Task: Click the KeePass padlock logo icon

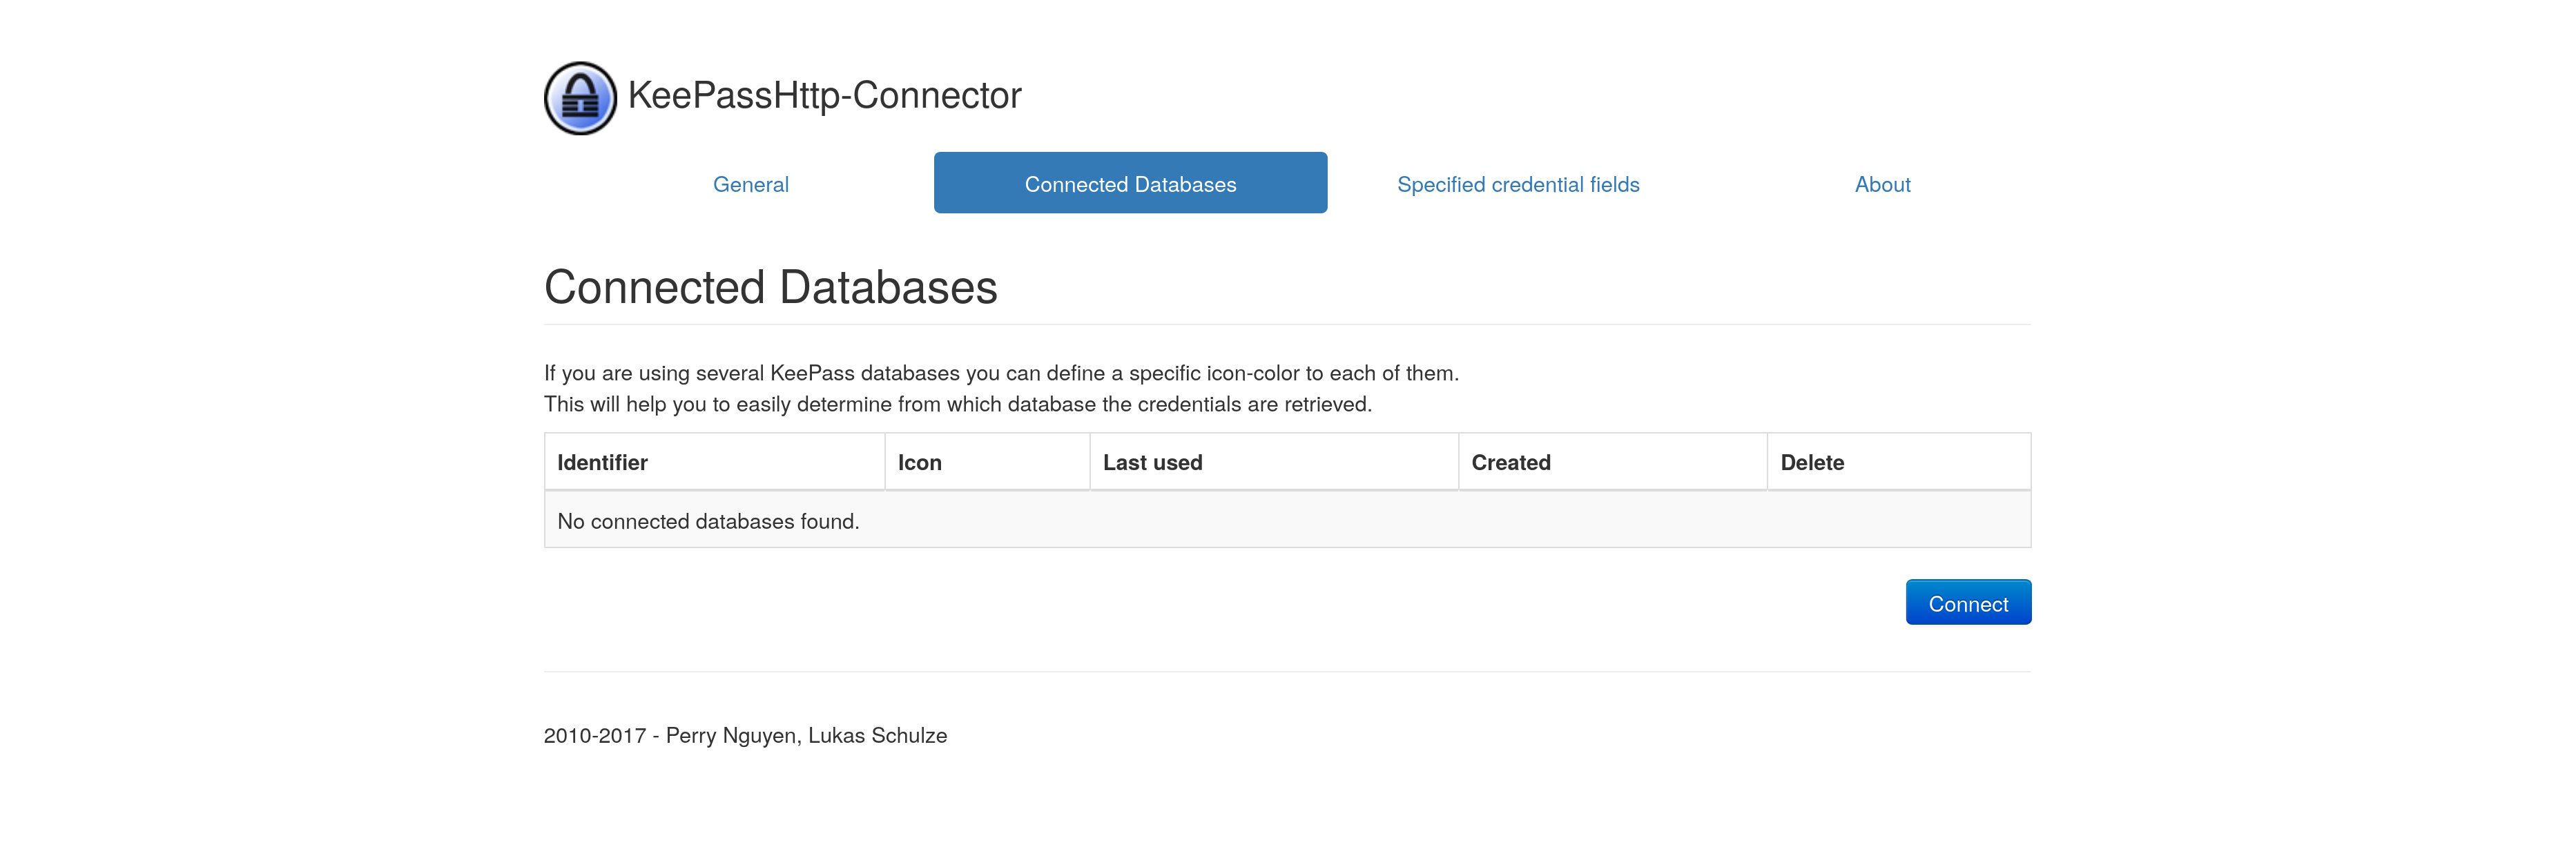Action: [x=580, y=98]
